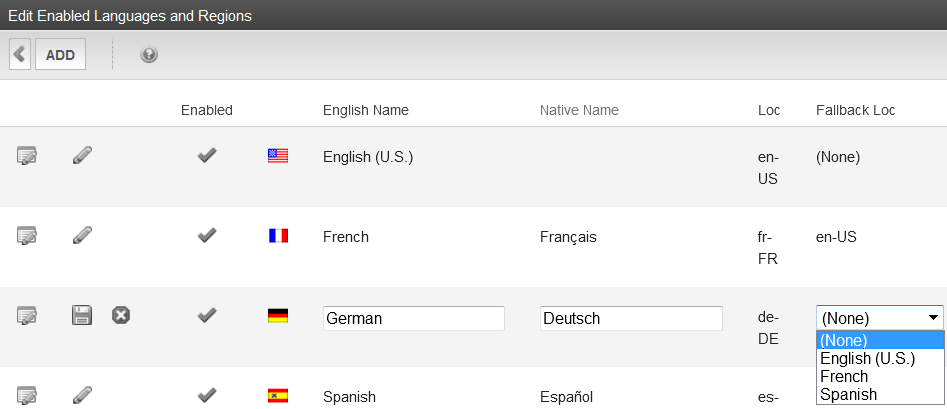947x409 pixels.
Task: Click the French flag icon
Action: (278, 236)
